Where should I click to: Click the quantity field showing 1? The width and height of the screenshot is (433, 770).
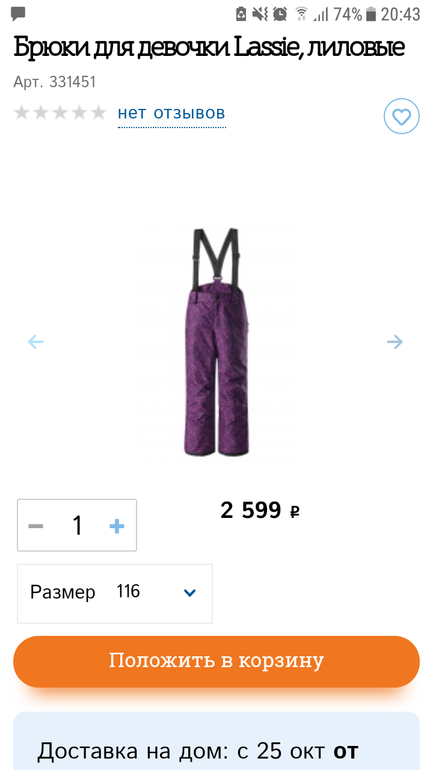(x=77, y=525)
